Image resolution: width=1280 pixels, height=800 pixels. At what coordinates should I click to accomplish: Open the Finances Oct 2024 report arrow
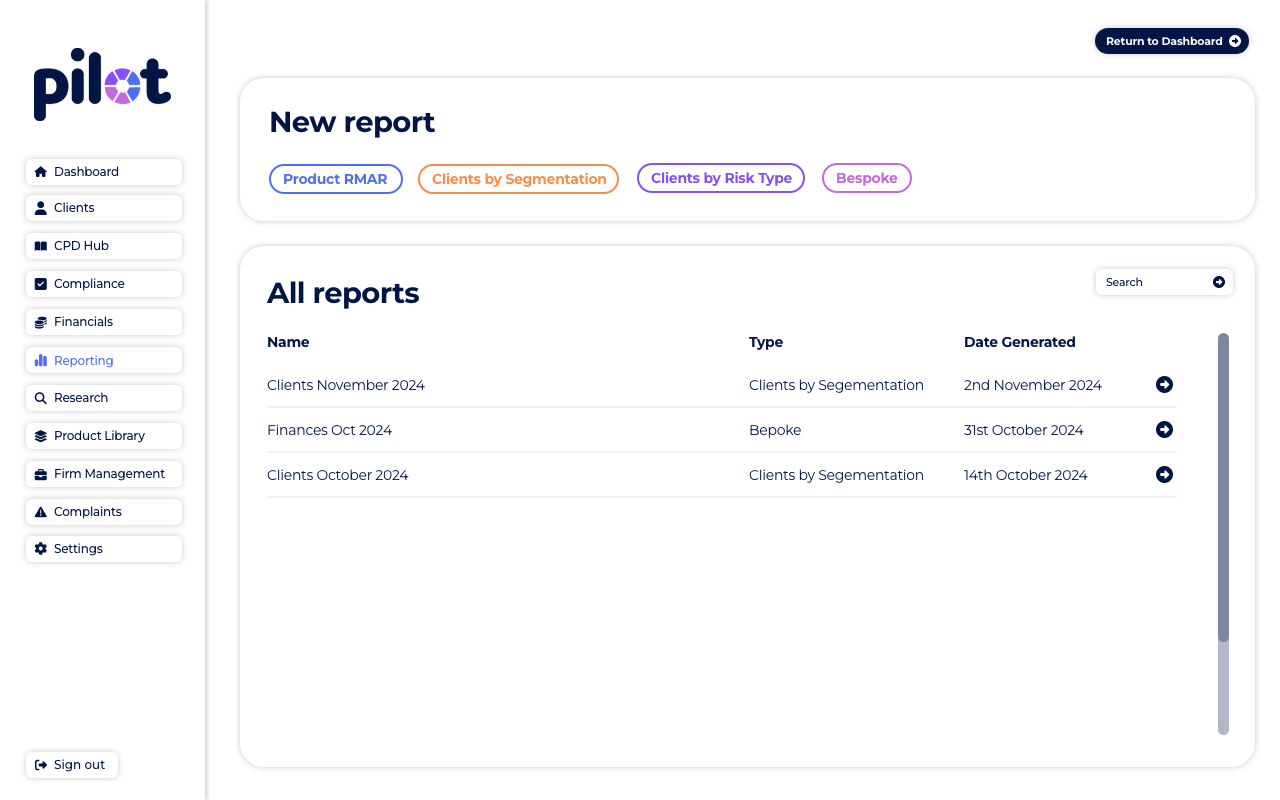coord(1164,430)
